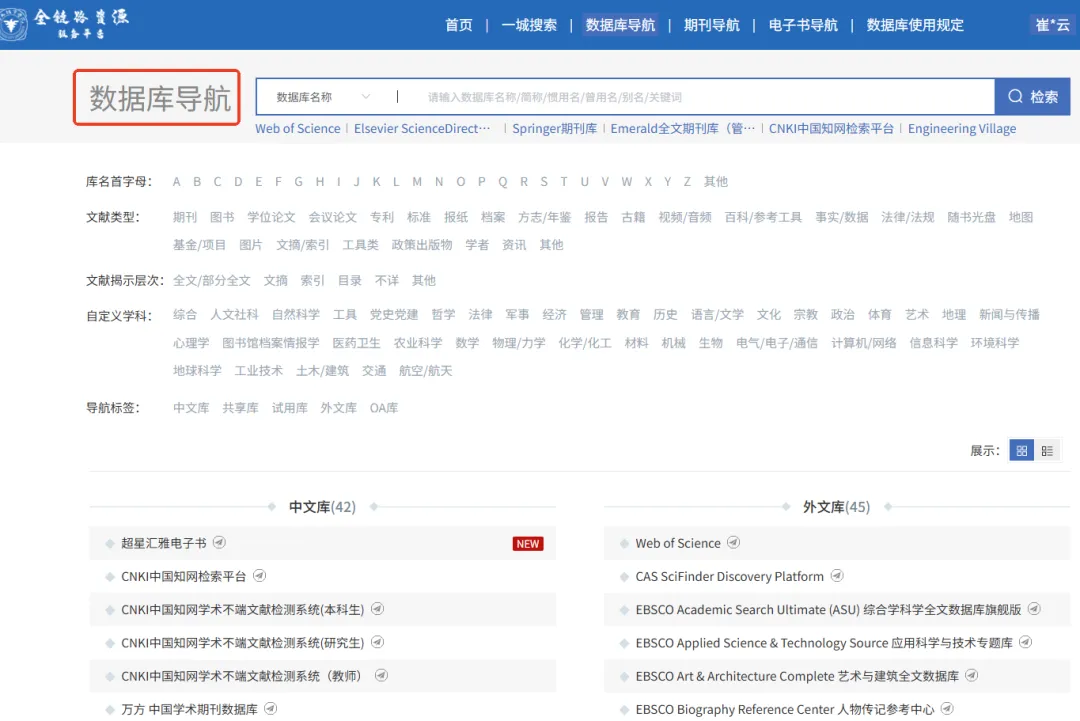This screenshot has width=1080, height=721.
Task: Click Springer期刊库 quick link
Action: tap(554, 129)
